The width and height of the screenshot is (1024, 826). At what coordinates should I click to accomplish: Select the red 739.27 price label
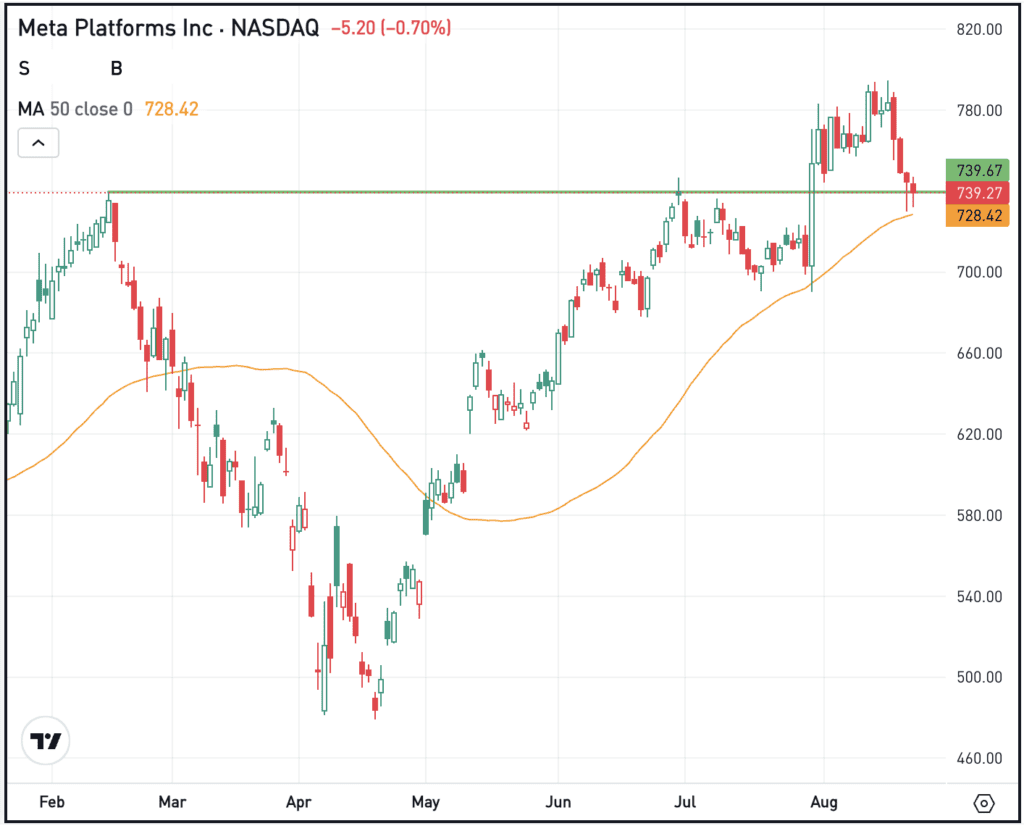[978, 193]
